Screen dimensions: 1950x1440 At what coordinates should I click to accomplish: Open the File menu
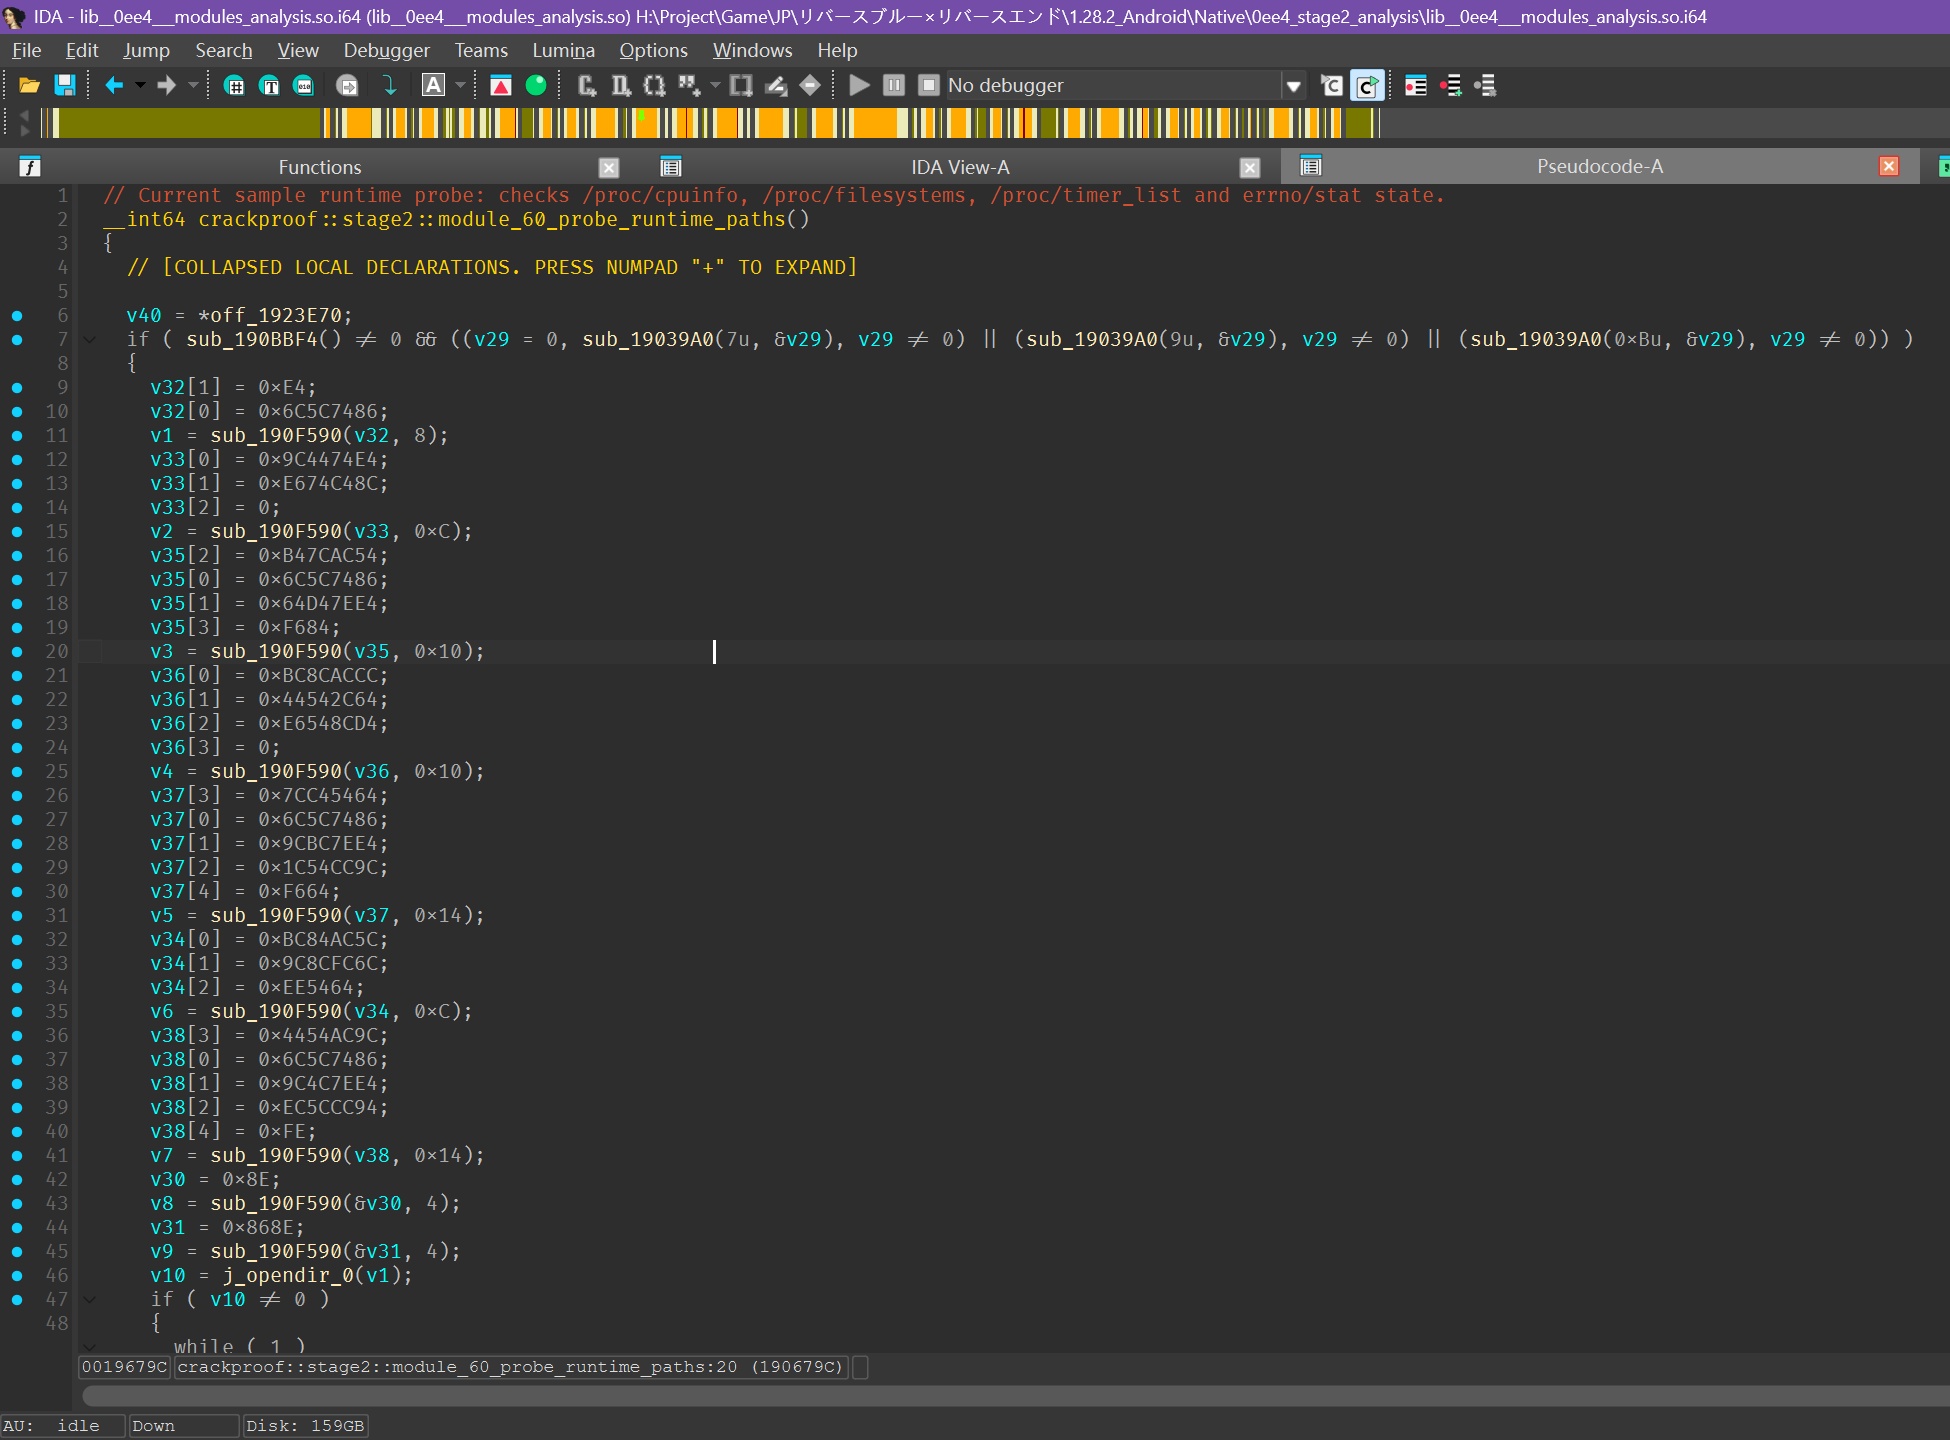[x=26, y=50]
